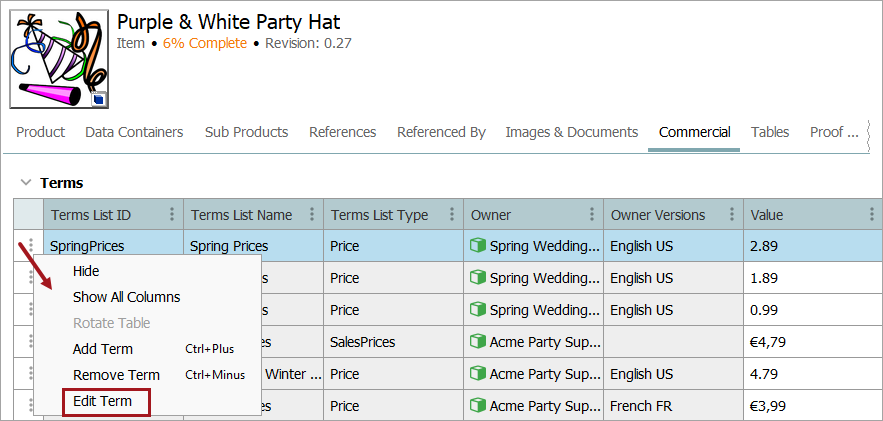
Task: Open Terms List Type column options menu
Action: [x=452, y=214]
